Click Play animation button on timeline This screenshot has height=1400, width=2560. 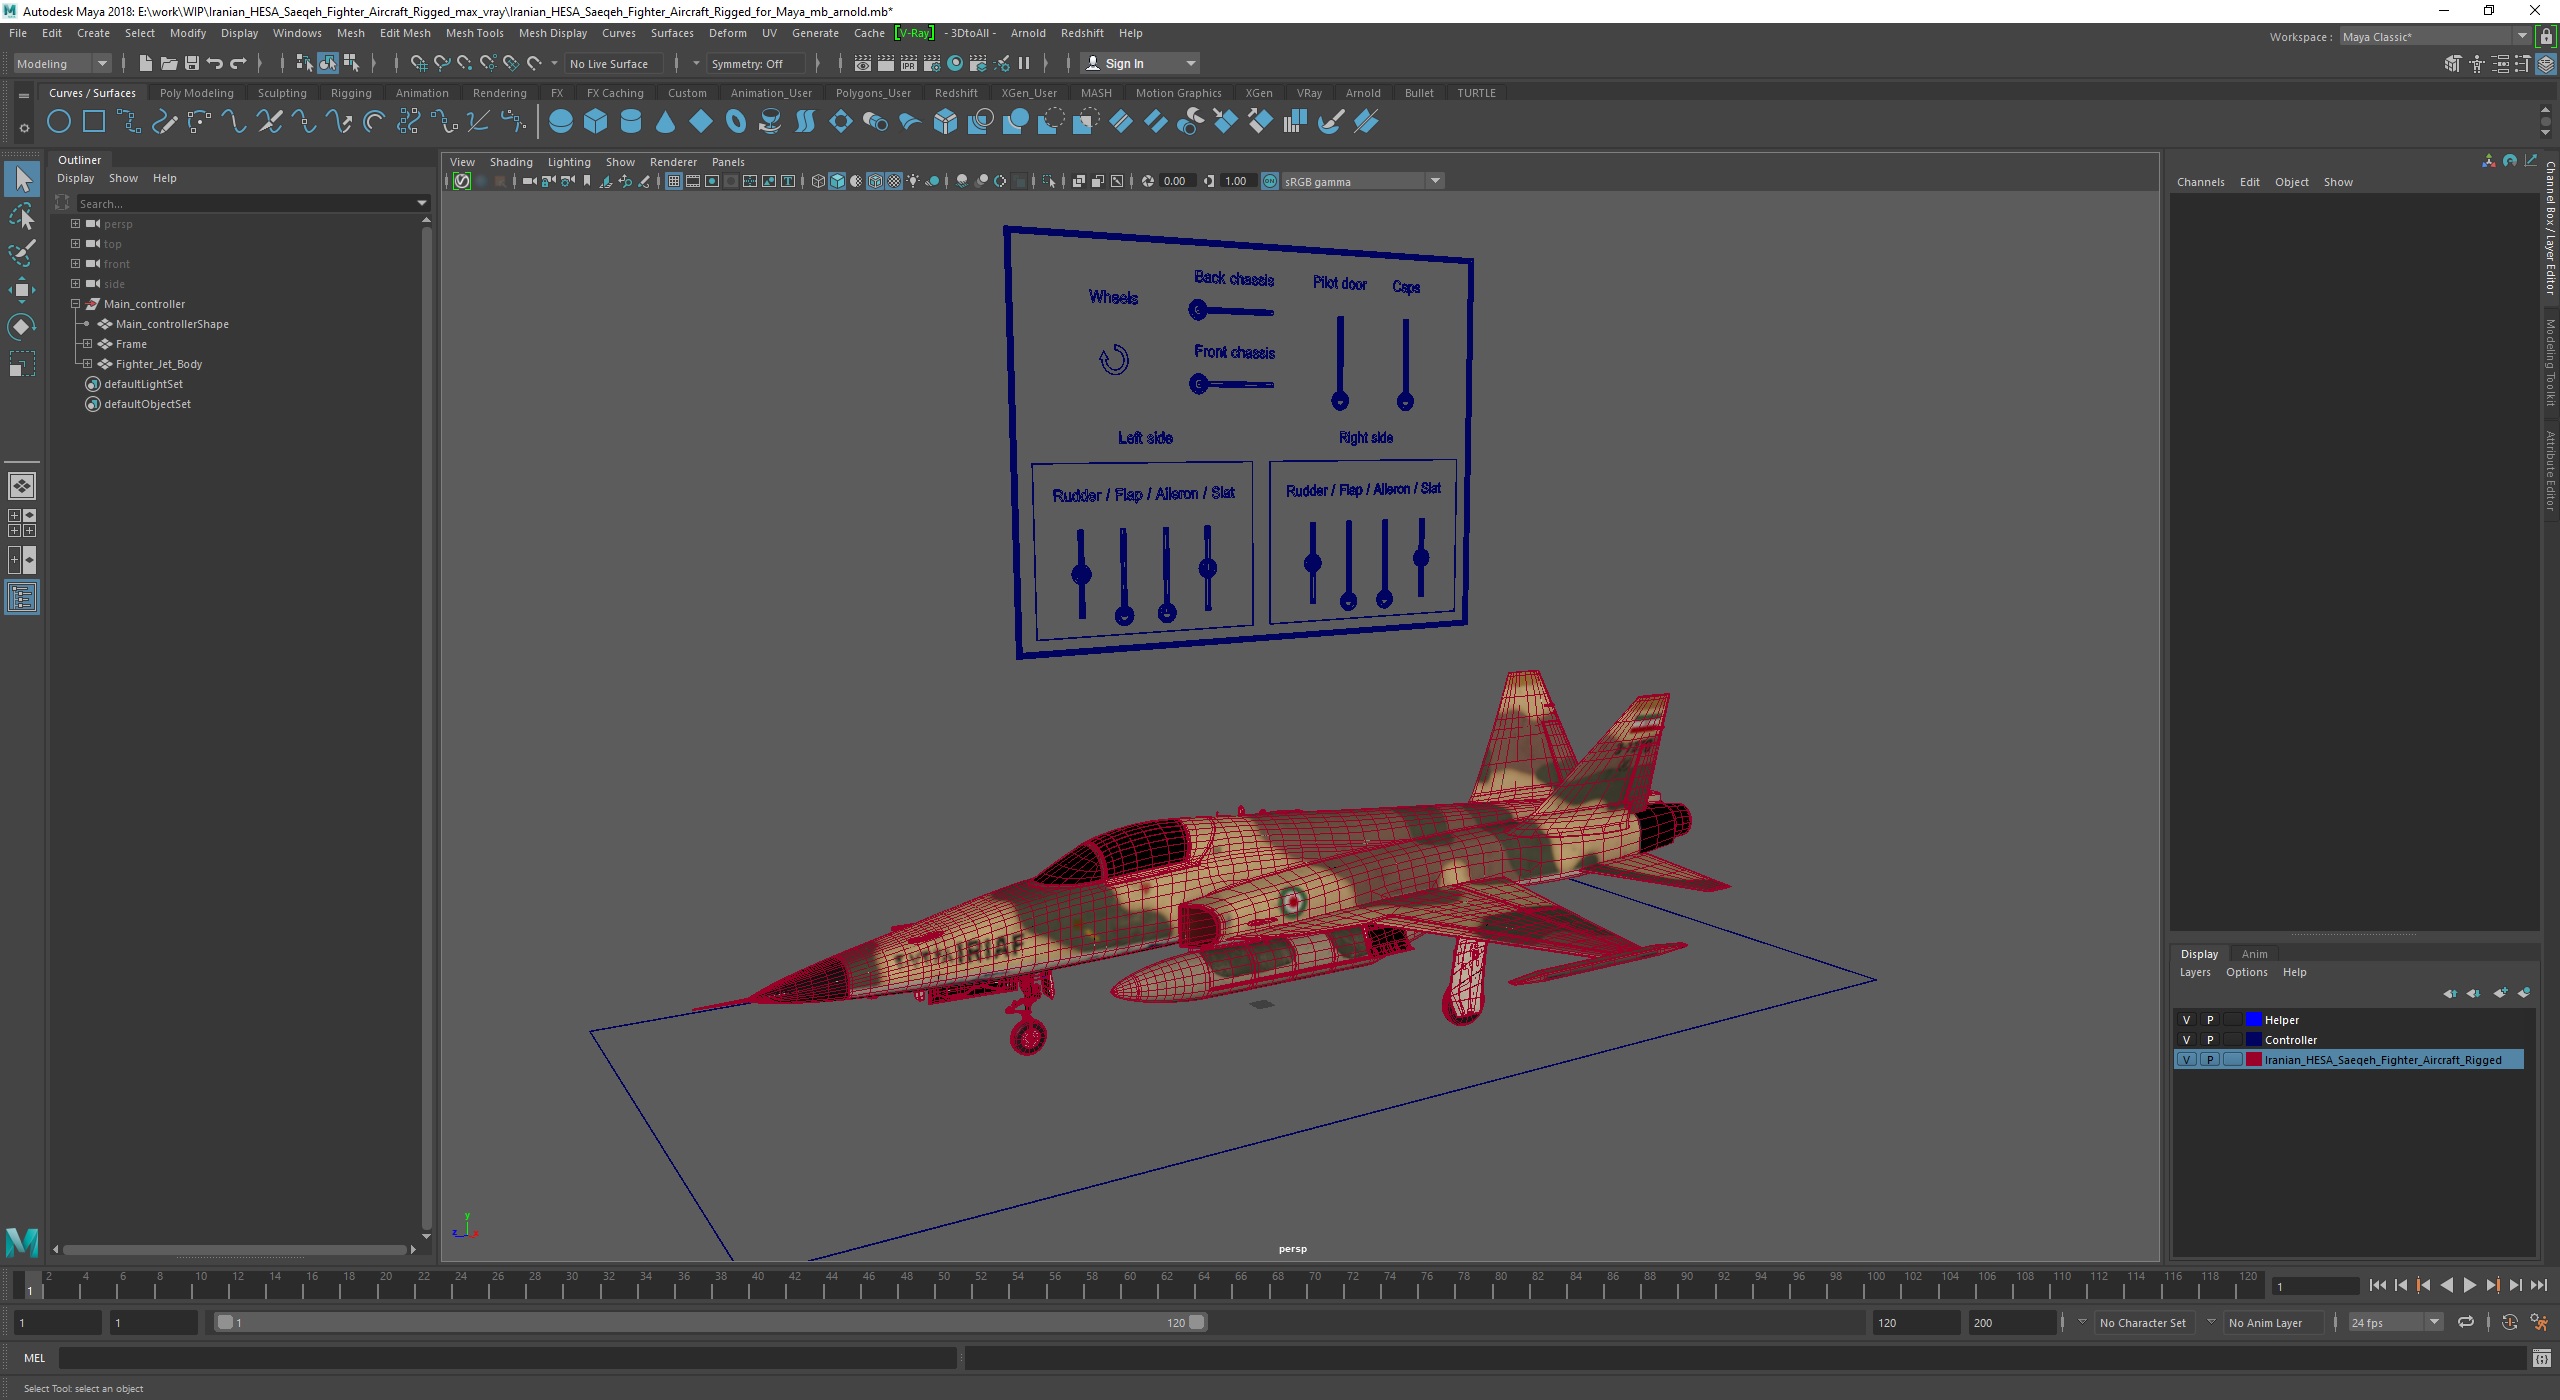click(x=2469, y=1283)
